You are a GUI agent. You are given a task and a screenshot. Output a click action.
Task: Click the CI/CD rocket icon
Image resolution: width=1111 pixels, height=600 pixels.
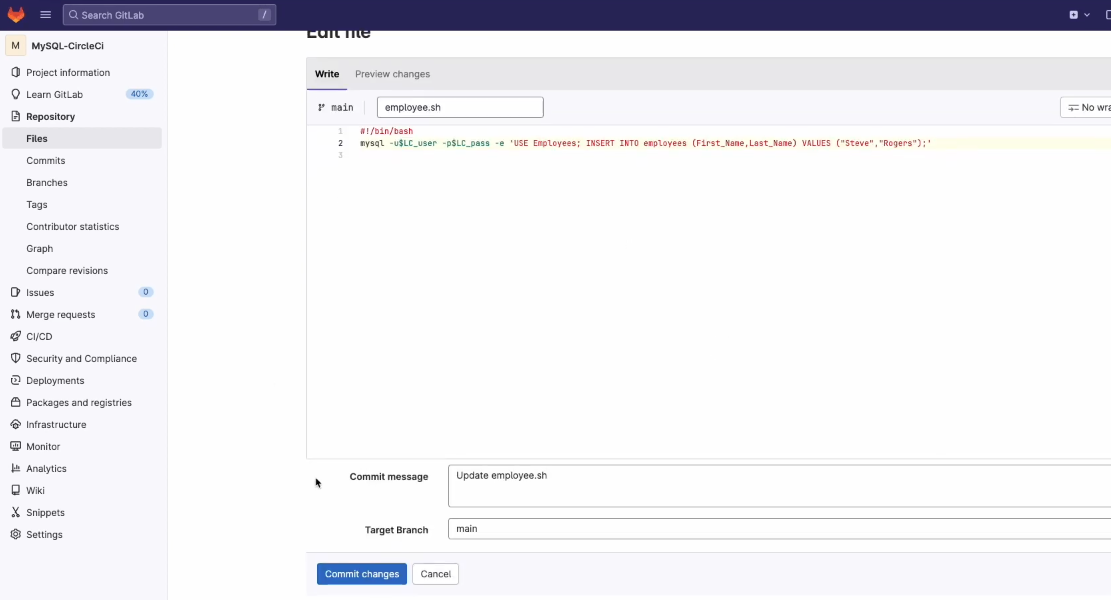[x=16, y=336]
